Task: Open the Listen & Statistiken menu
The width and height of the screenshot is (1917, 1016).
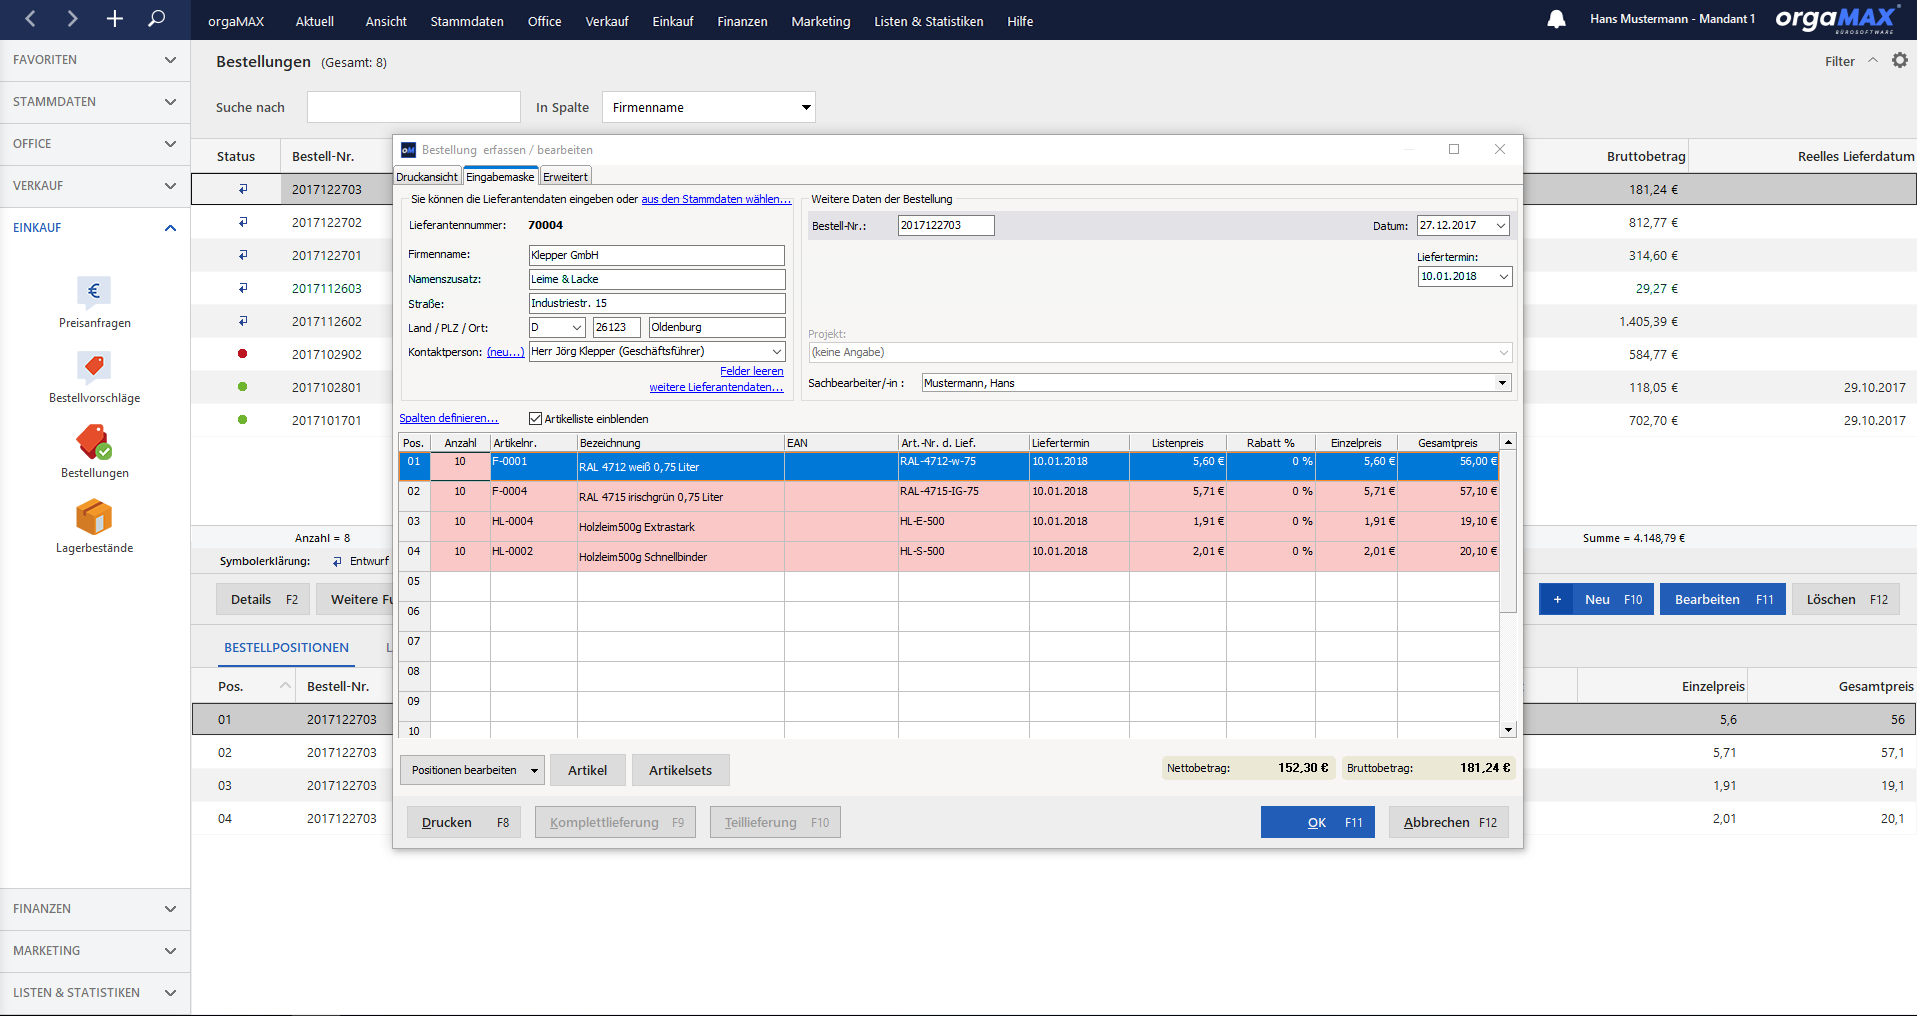Action: pos(929,21)
